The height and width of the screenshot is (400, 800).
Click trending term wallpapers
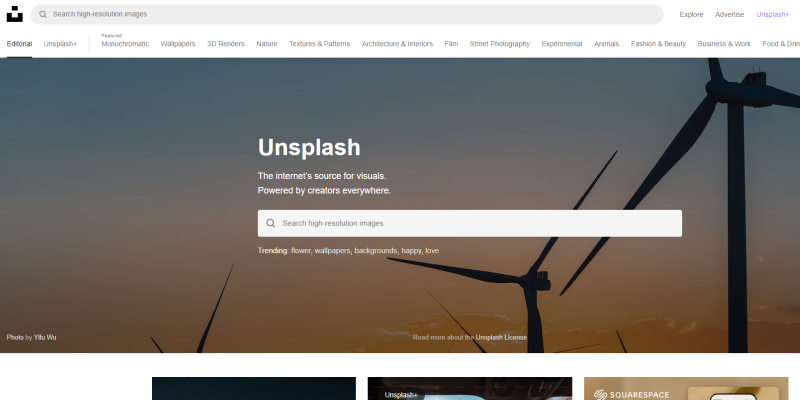(333, 251)
